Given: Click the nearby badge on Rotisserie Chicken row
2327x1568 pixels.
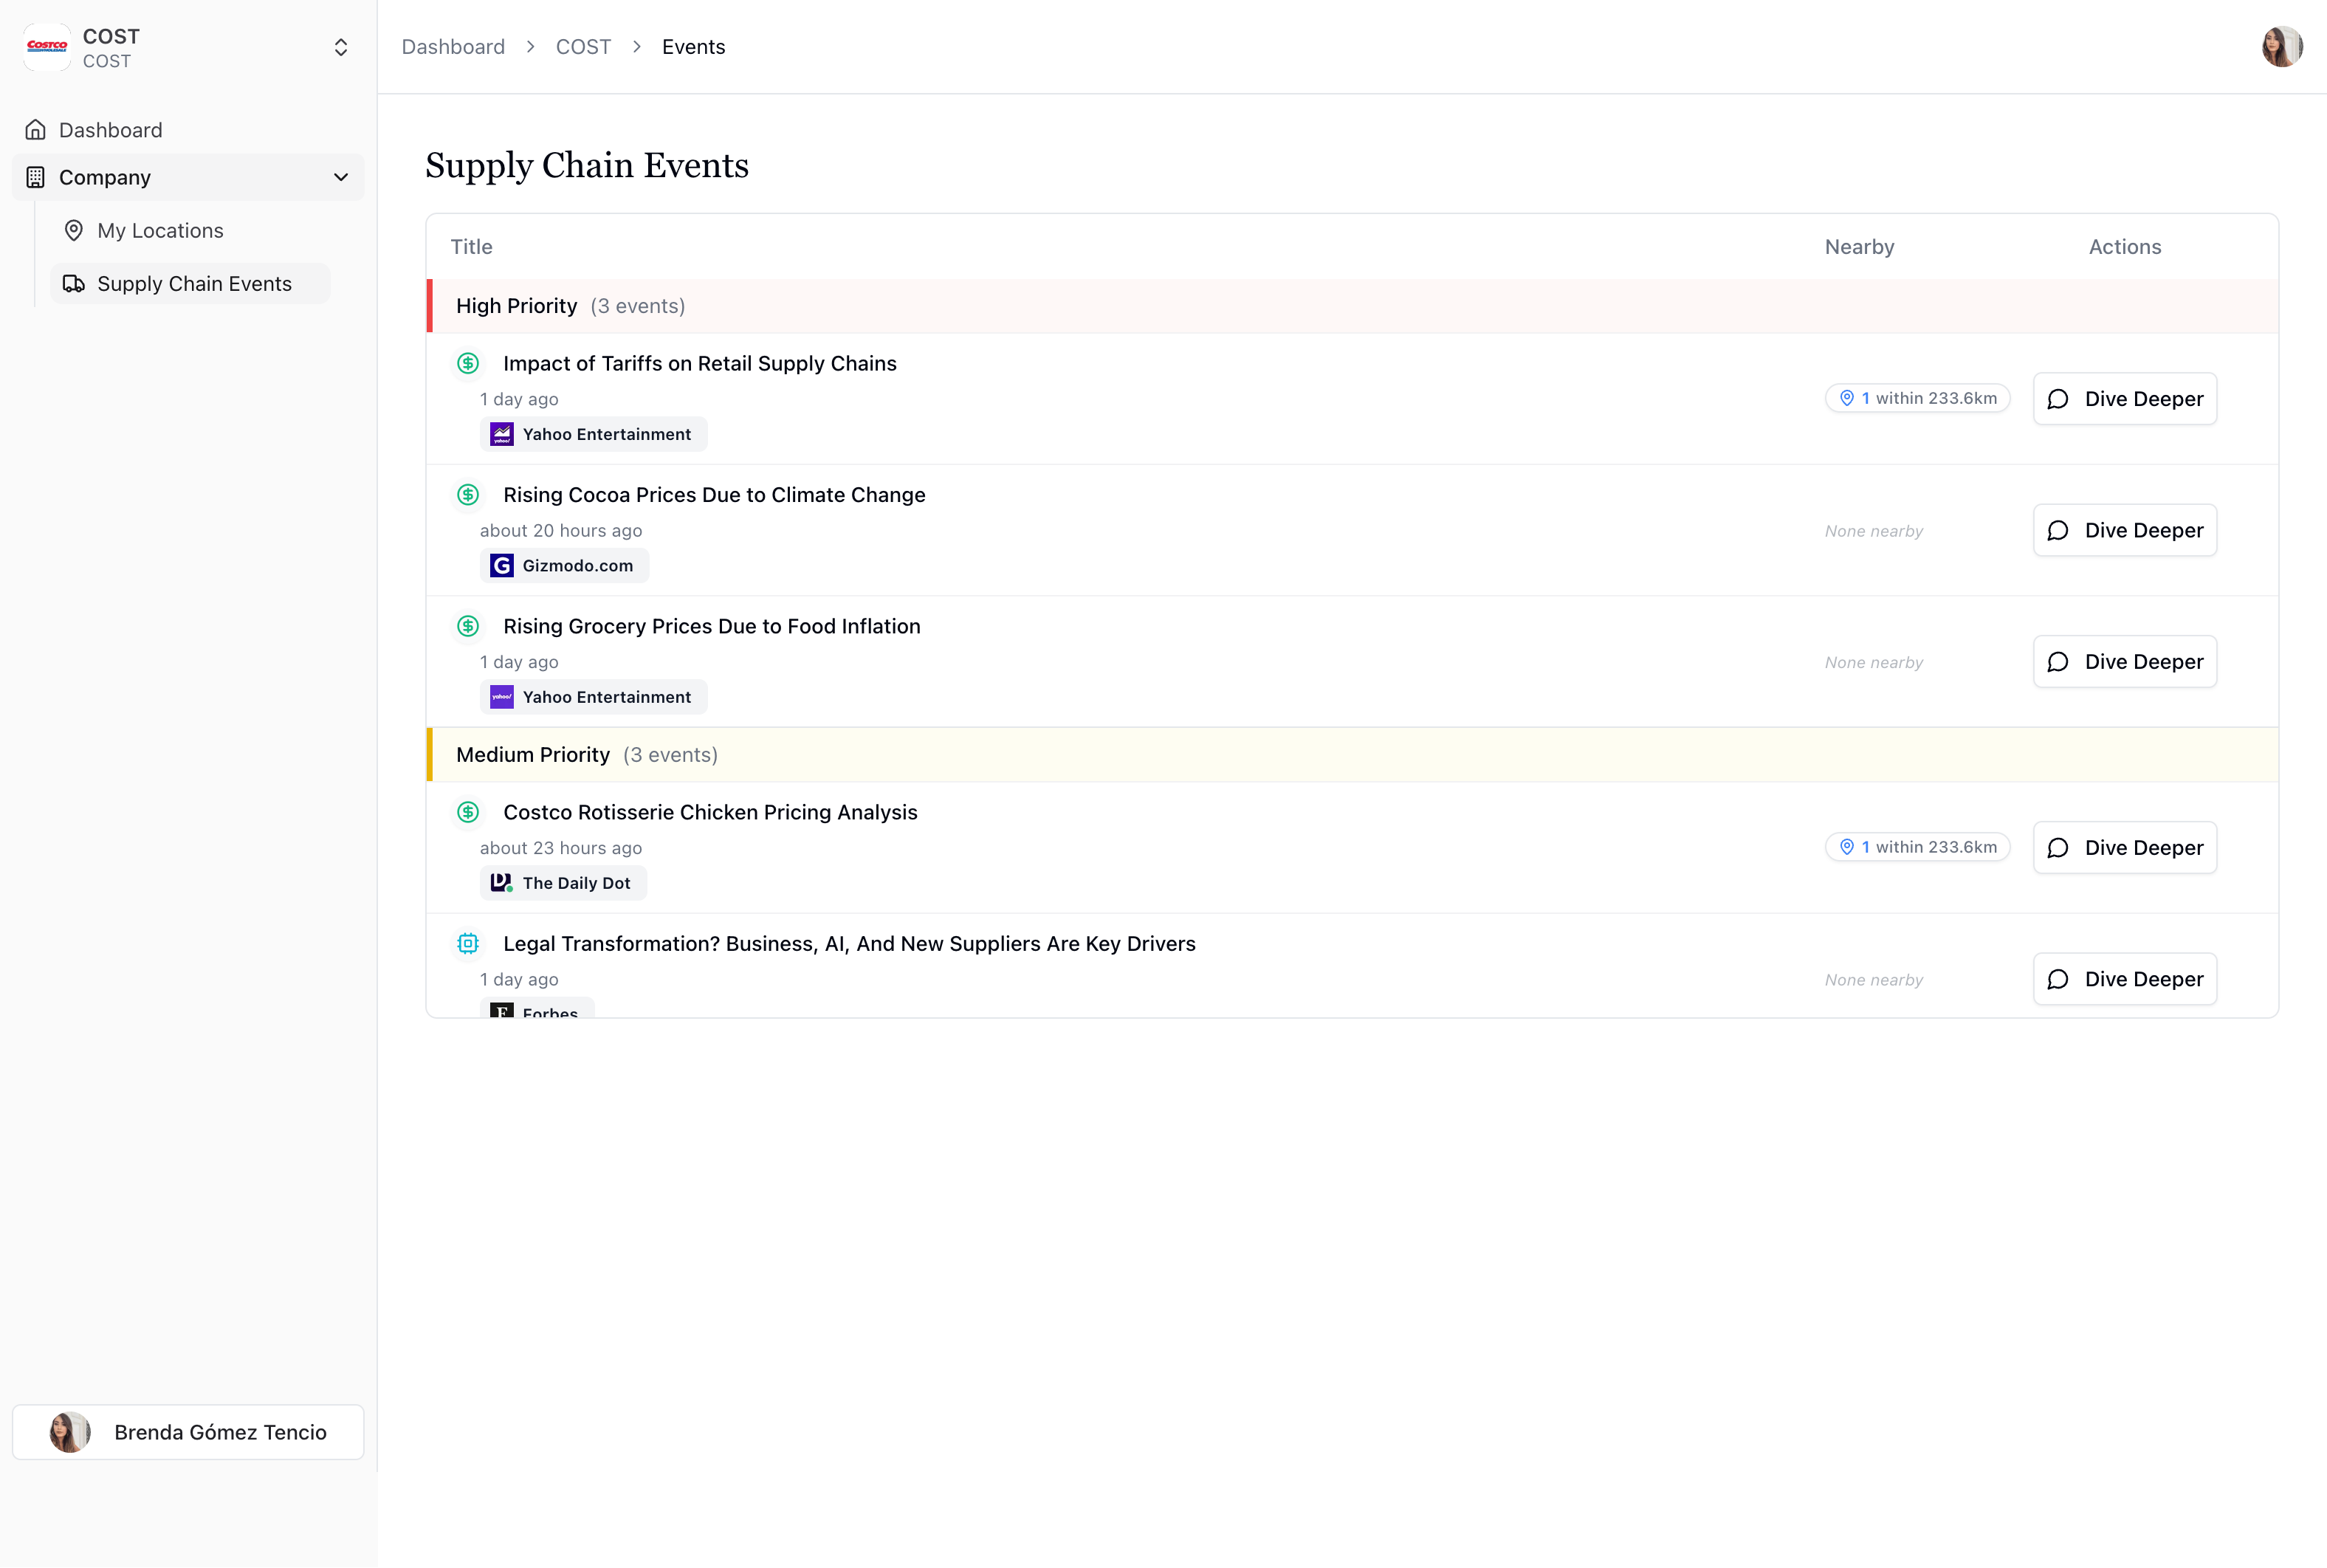Looking at the screenshot, I should (x=1917, y=847).
